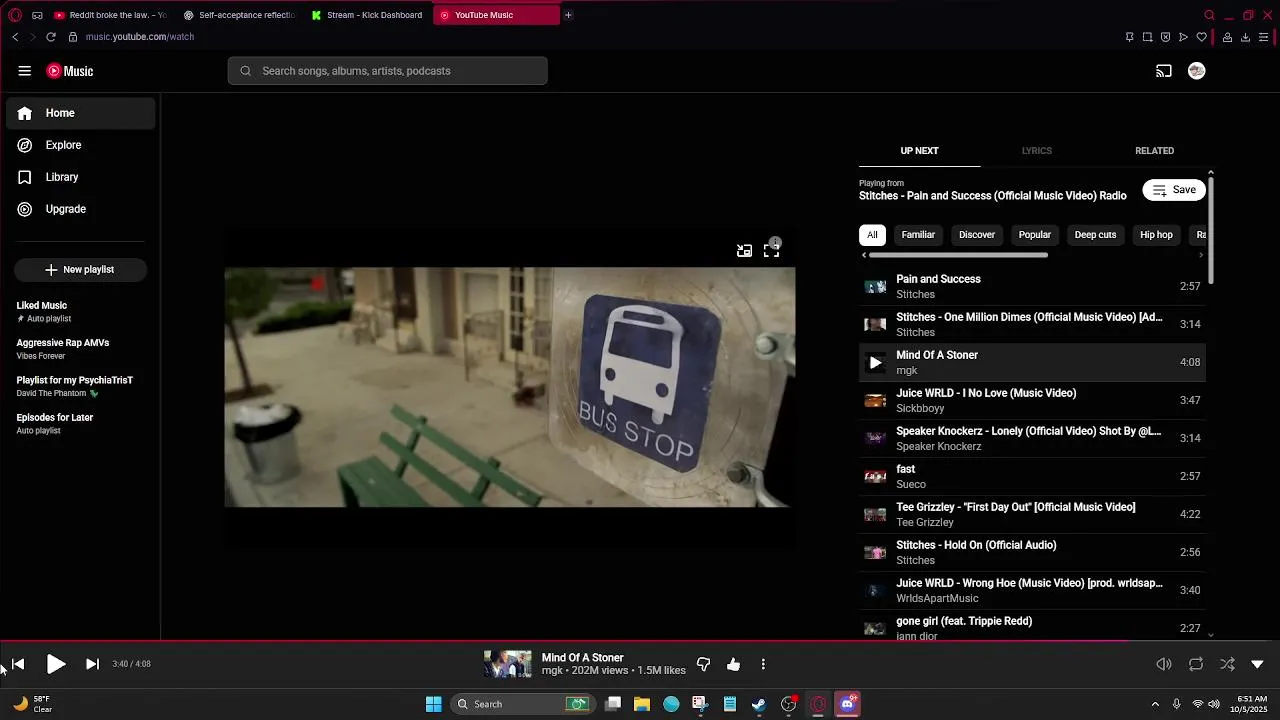Open the YouTube Music guide hamburger menu
Viewport: 1280px width, 720px height.
point(24,71)
